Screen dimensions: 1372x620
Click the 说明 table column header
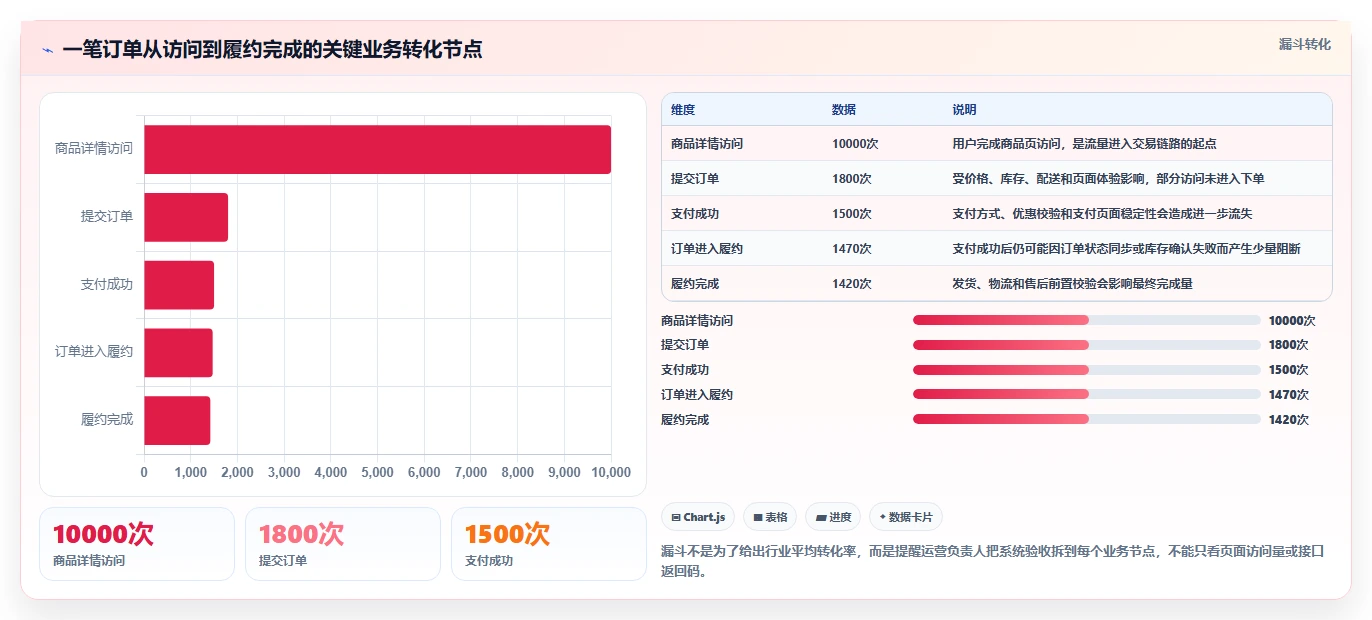click(964, 110)
